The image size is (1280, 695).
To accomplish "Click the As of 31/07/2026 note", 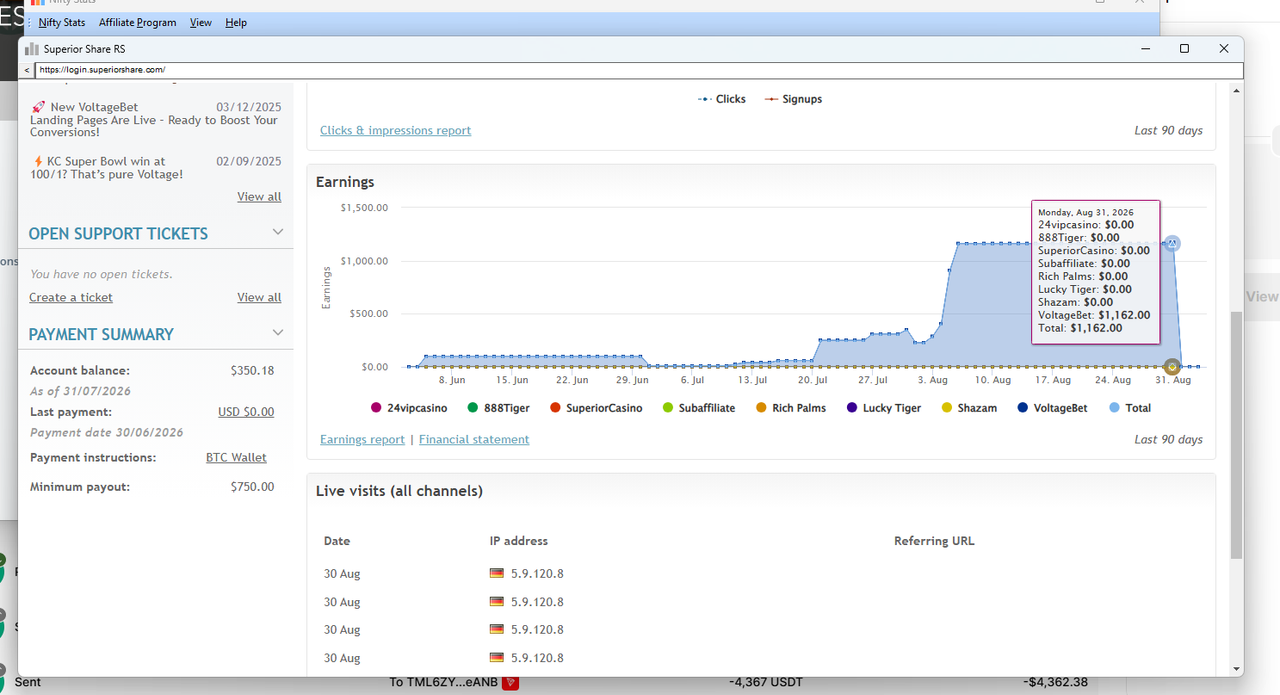I will [x=80, y=391].
